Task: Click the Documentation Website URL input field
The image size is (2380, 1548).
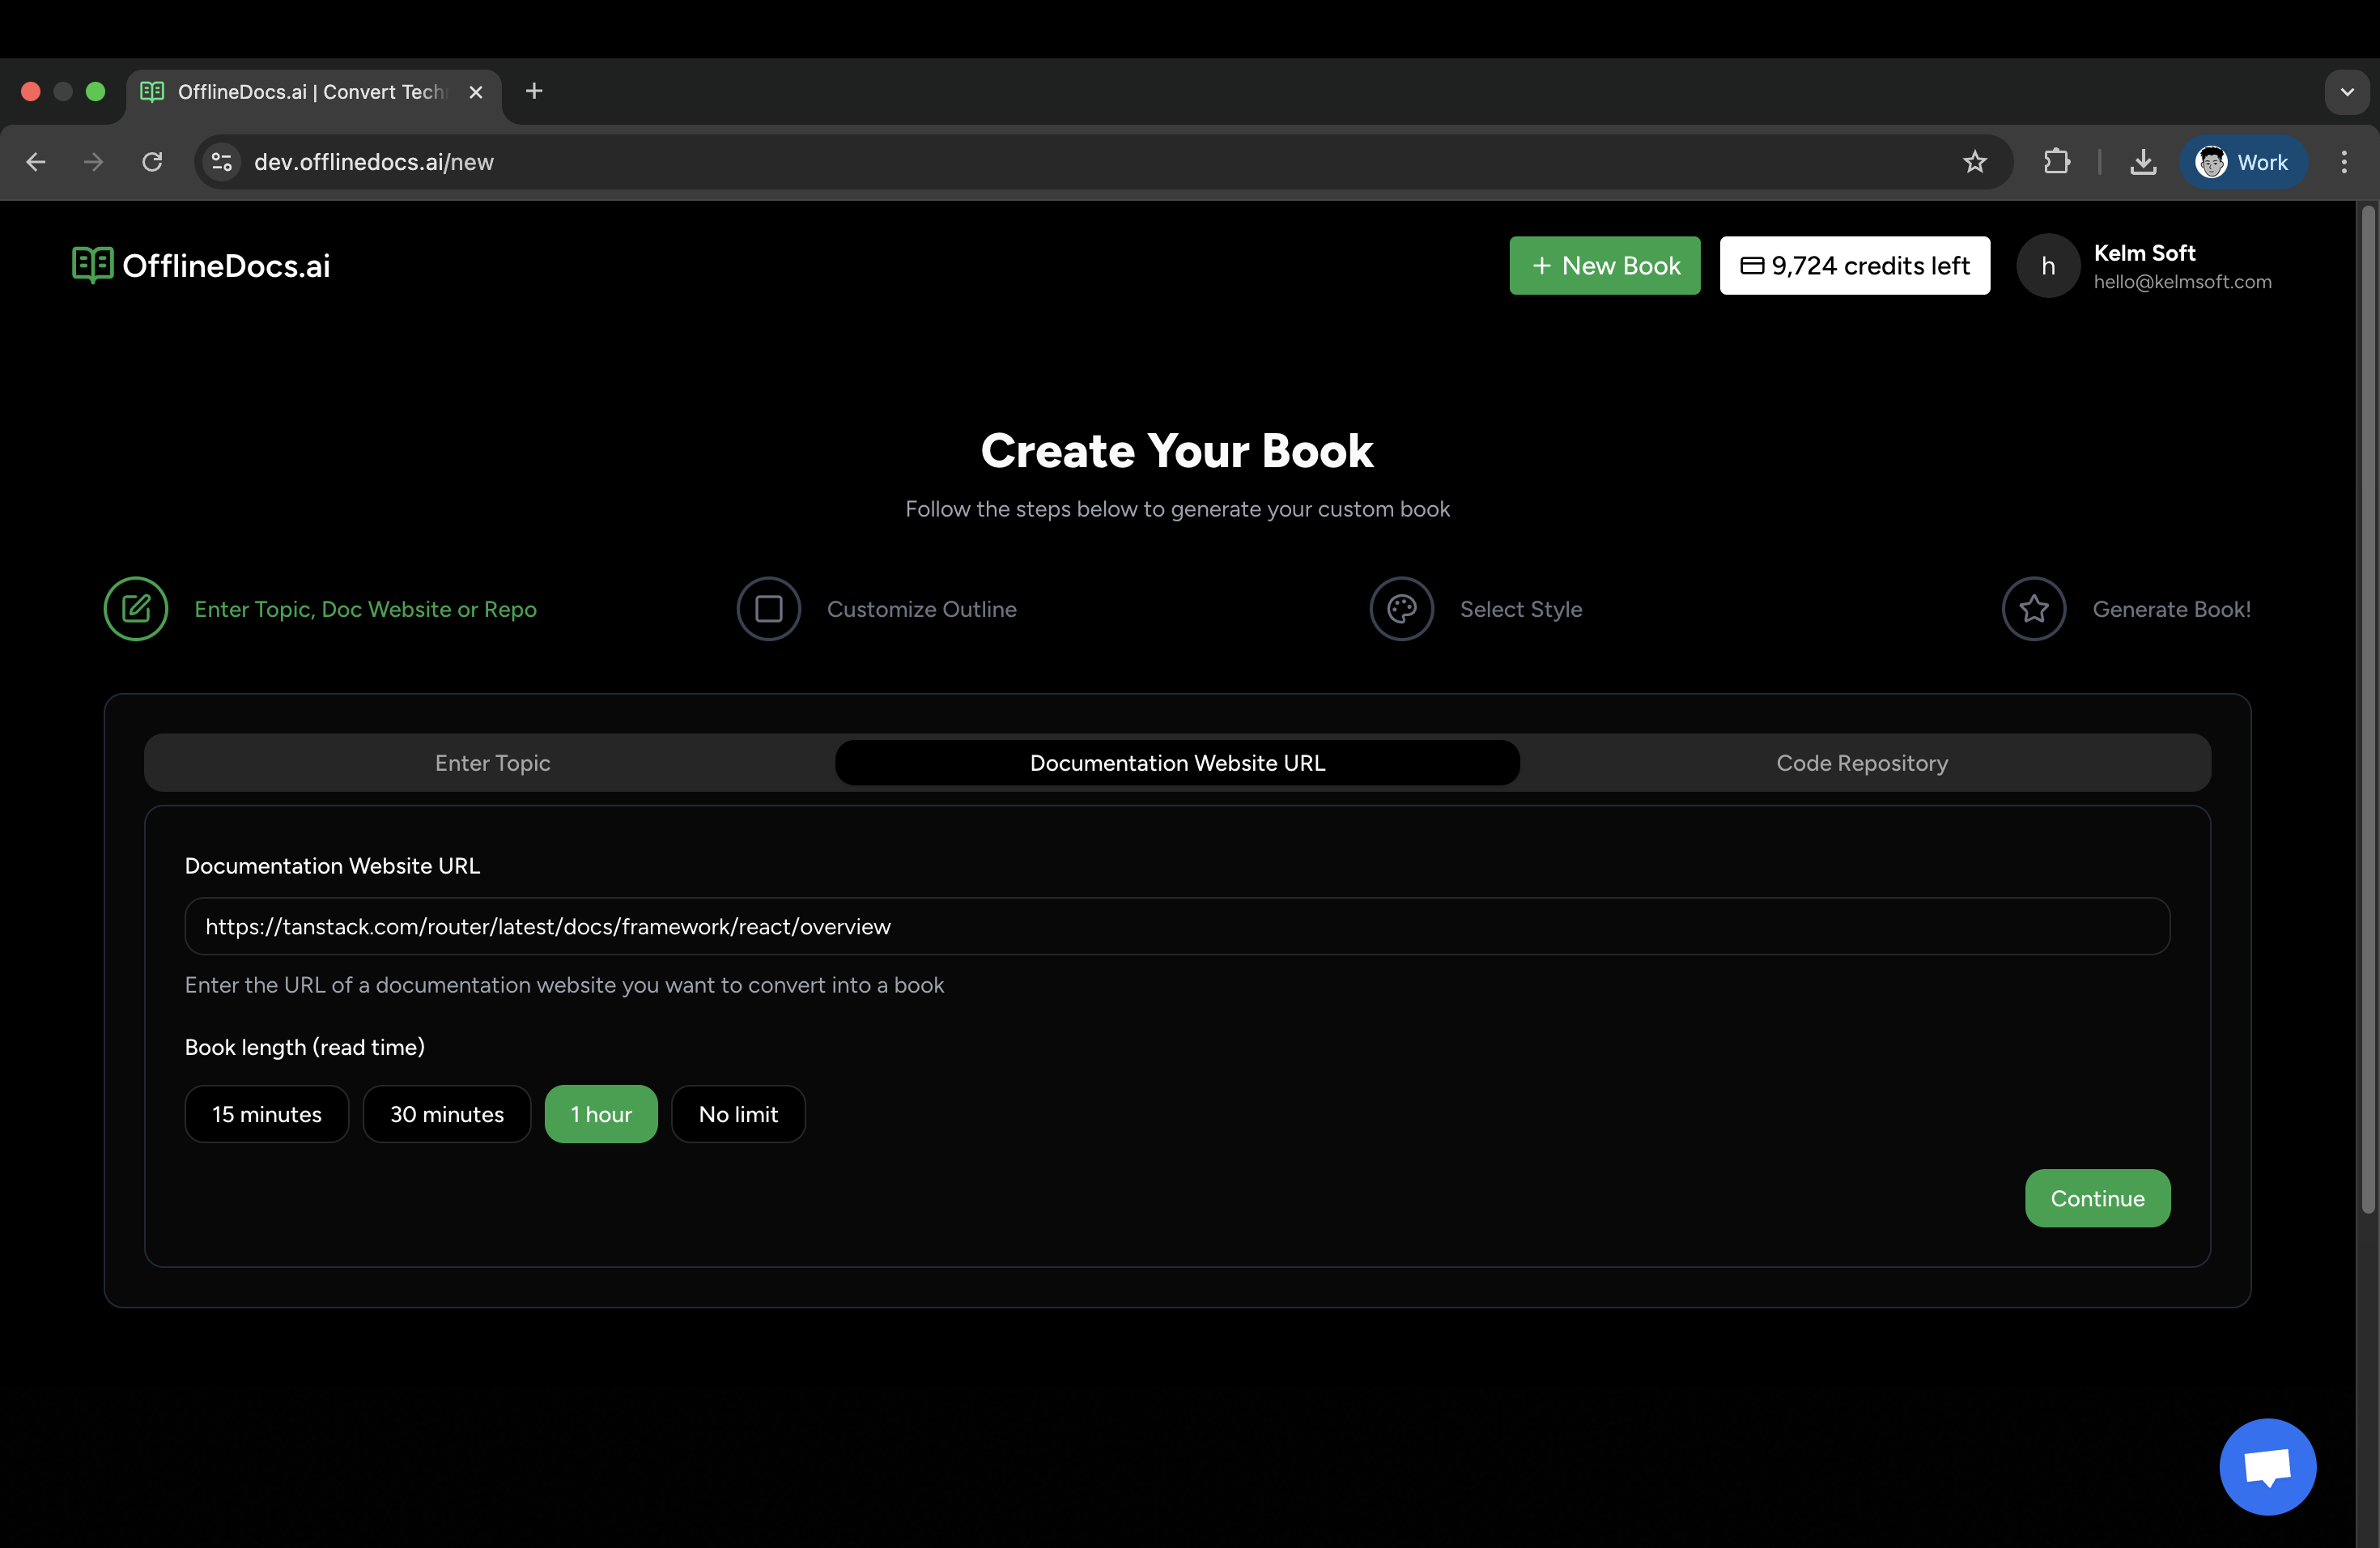Action: [x=1176, y=926]
